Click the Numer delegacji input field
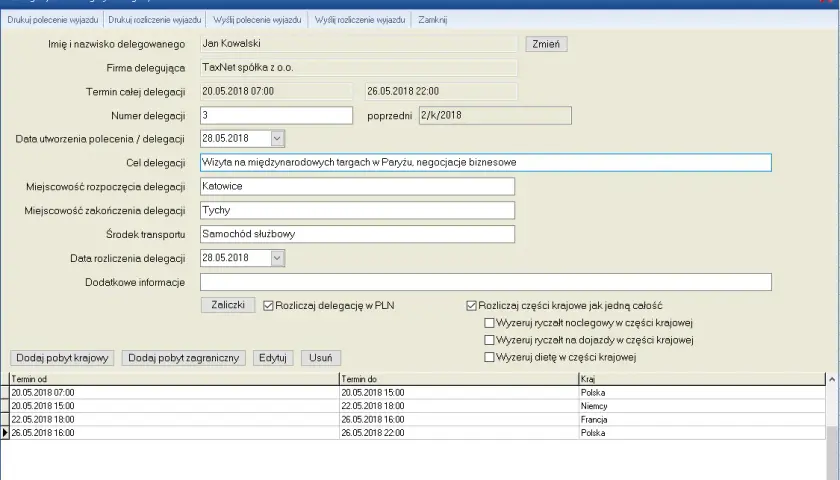 (x=276, y=115)
